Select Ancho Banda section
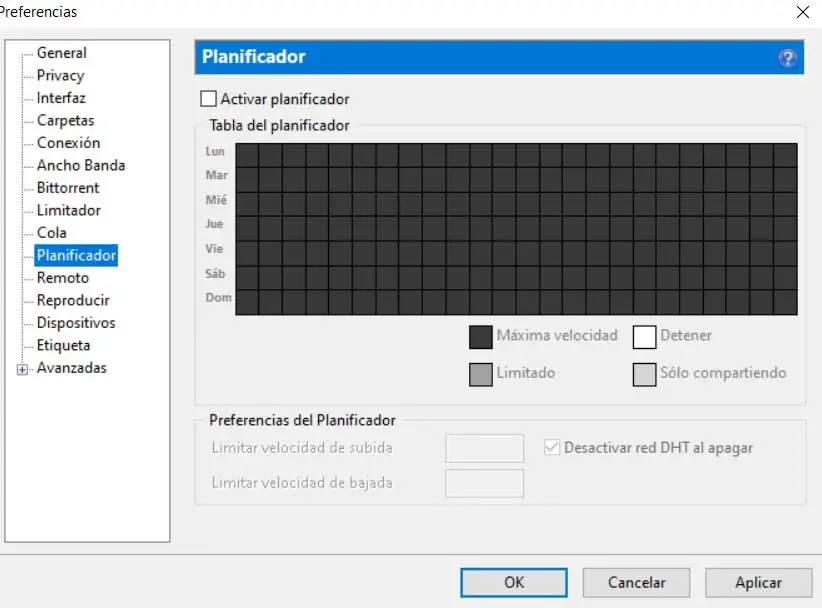822x608 pixels. (x=81, y=166)
